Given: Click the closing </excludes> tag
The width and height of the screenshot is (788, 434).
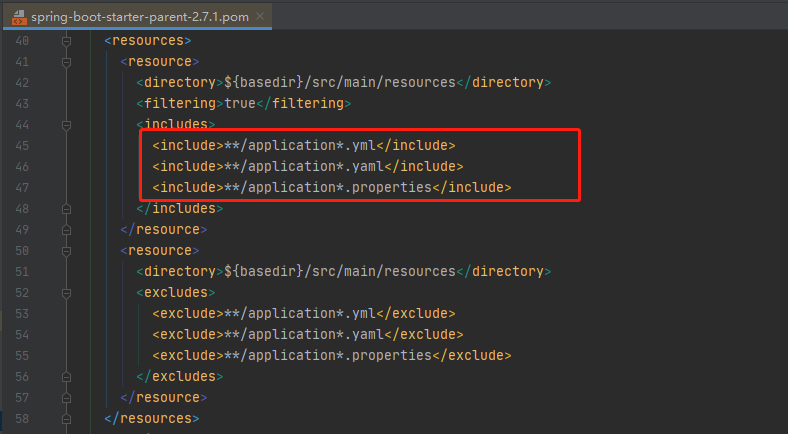Looking at the screenshot, I should pyautogui.click(x=180, y=377).
